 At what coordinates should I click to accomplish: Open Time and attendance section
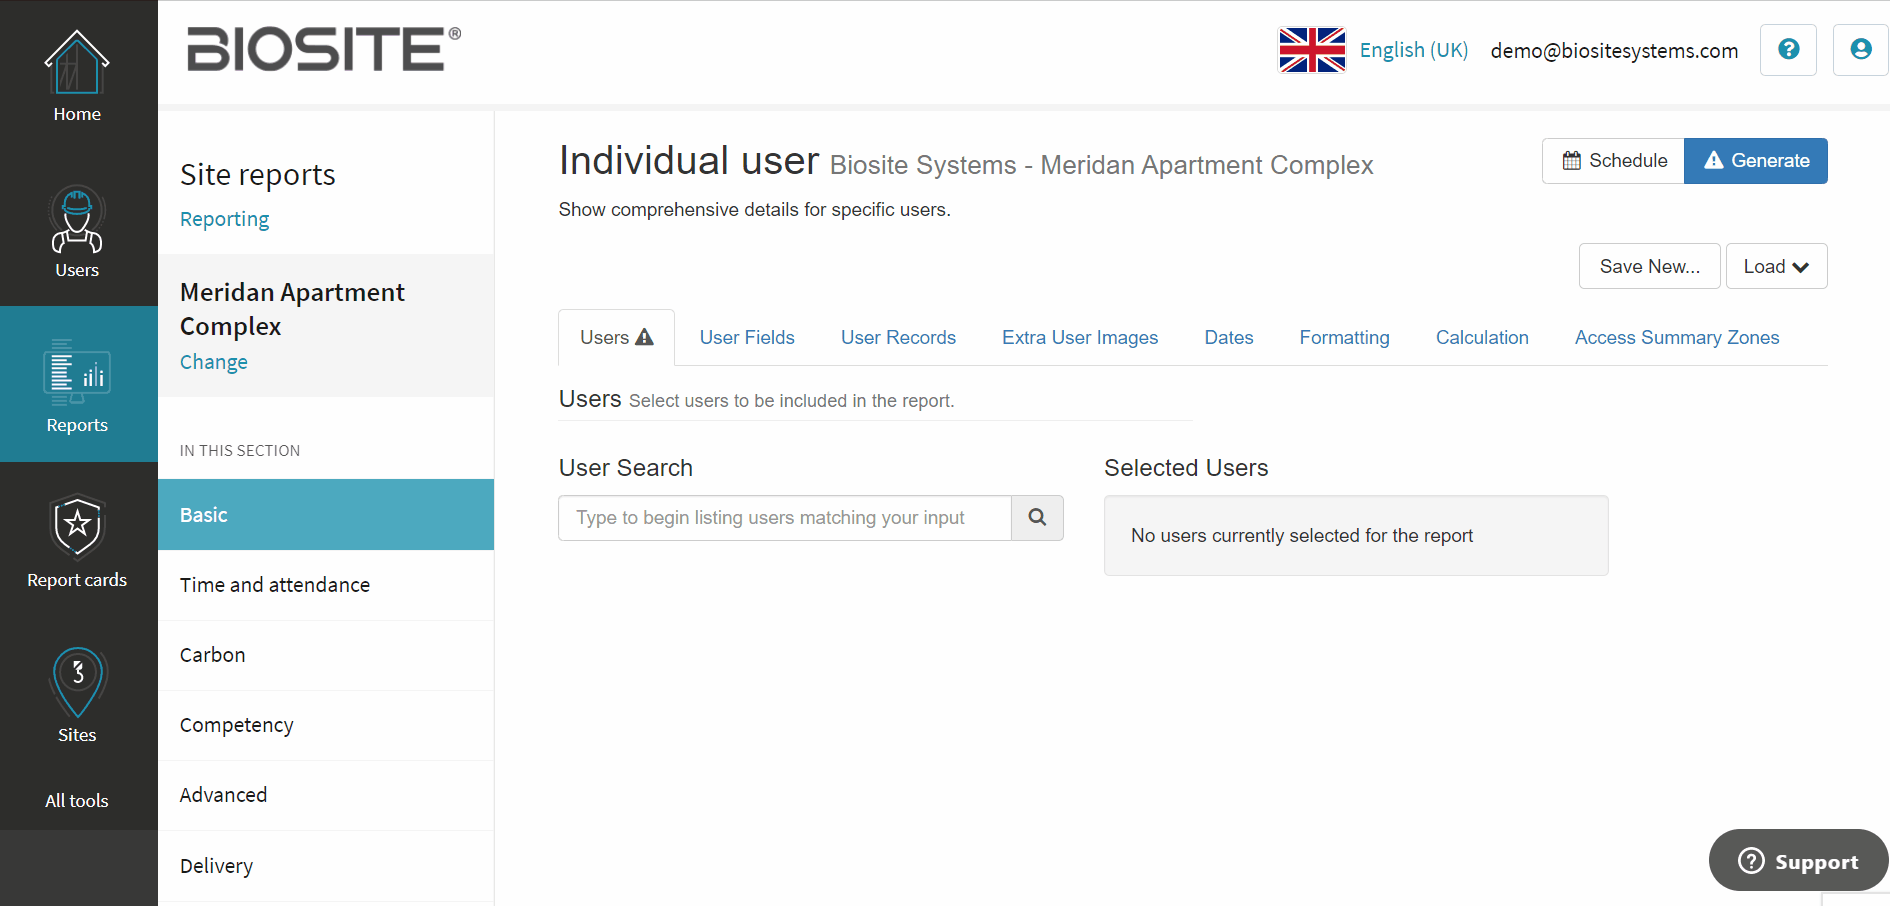pos(326,585)
